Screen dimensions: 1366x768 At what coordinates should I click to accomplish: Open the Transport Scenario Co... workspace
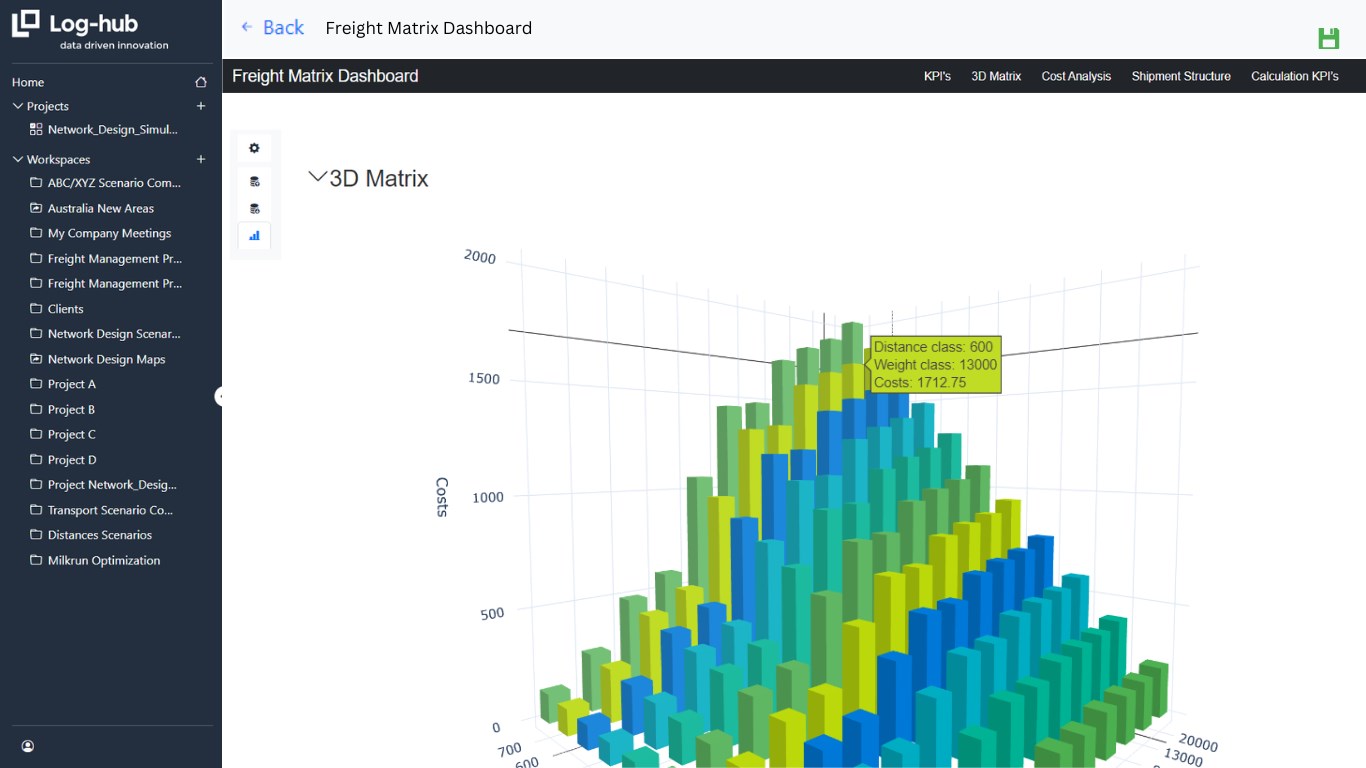pos(111,510)
